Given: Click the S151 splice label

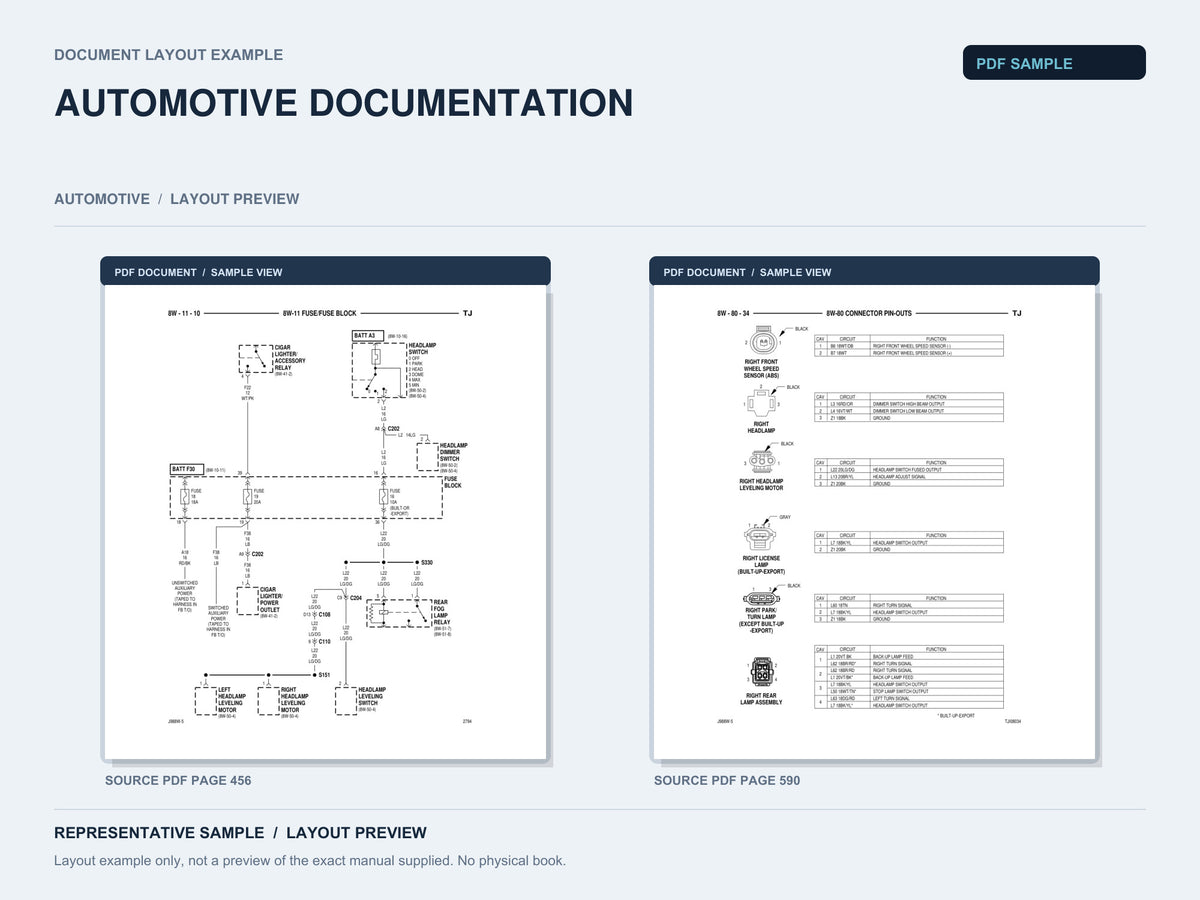Looking at the screenshot, I should coord(324,675).
